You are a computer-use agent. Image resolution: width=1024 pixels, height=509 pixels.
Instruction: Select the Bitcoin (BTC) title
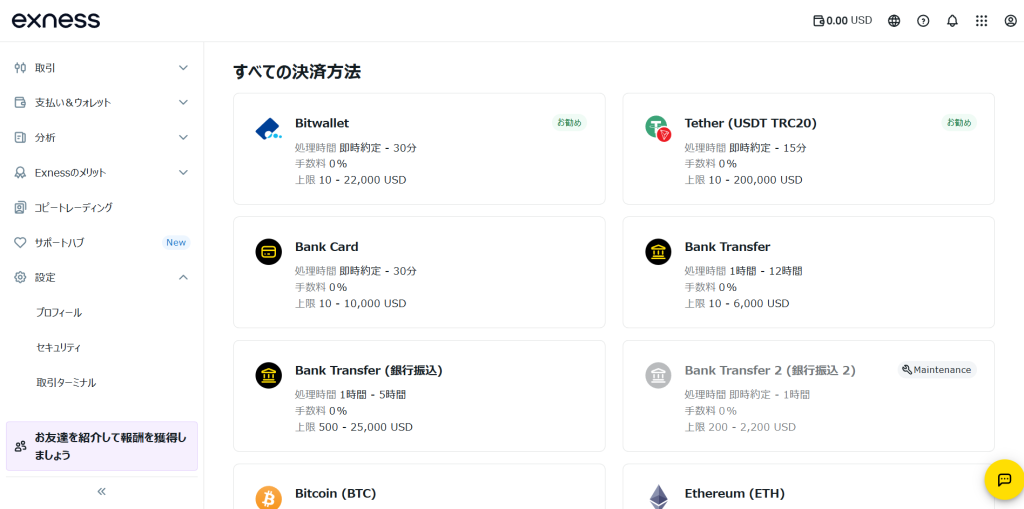(x=336, y=493)
